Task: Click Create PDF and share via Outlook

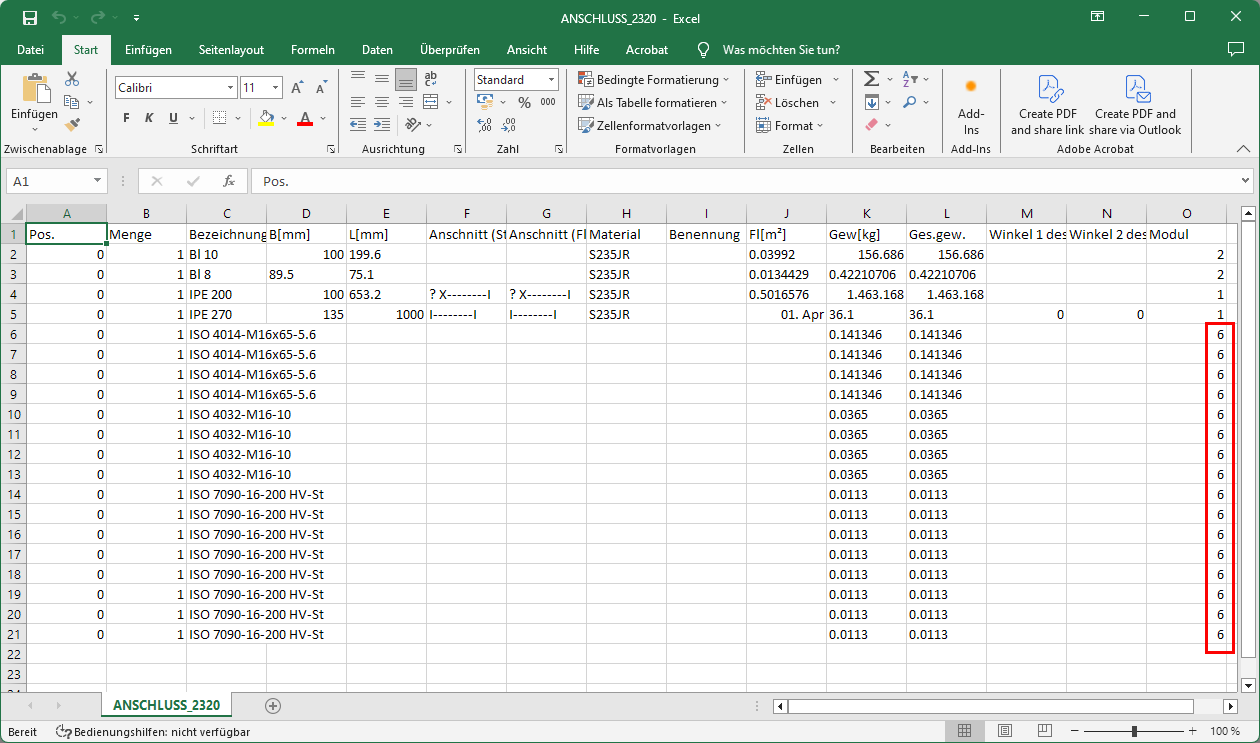Action: (1135, 105)
